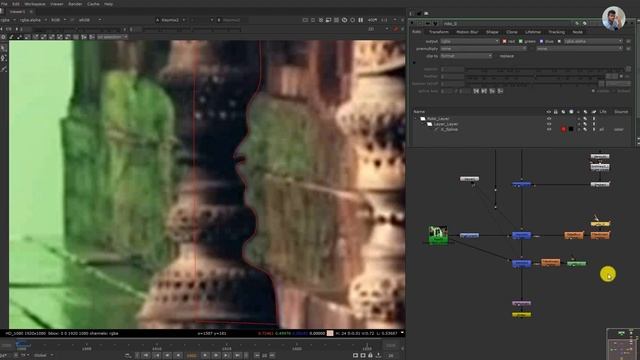Toggle visibility of Layer_Layer
Image resolution: width=640 pixels, height=360 pixels.
[x=549, y=124]
